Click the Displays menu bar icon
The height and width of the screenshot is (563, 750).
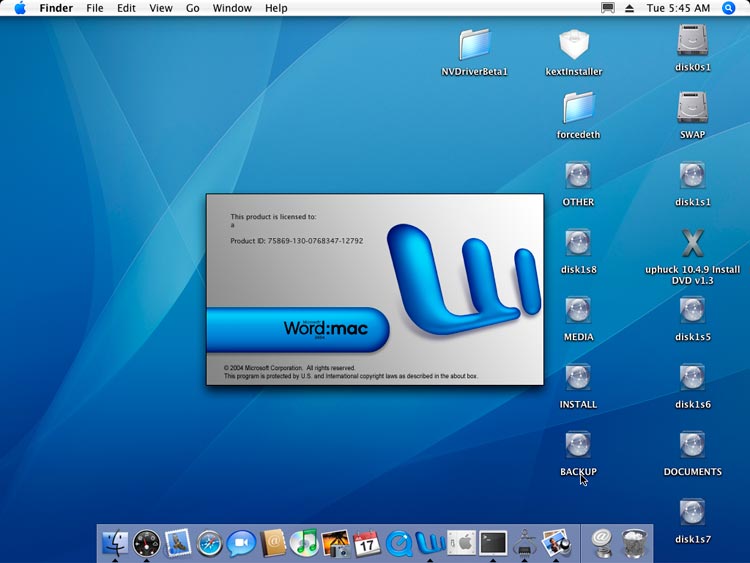tap(607, 8)
